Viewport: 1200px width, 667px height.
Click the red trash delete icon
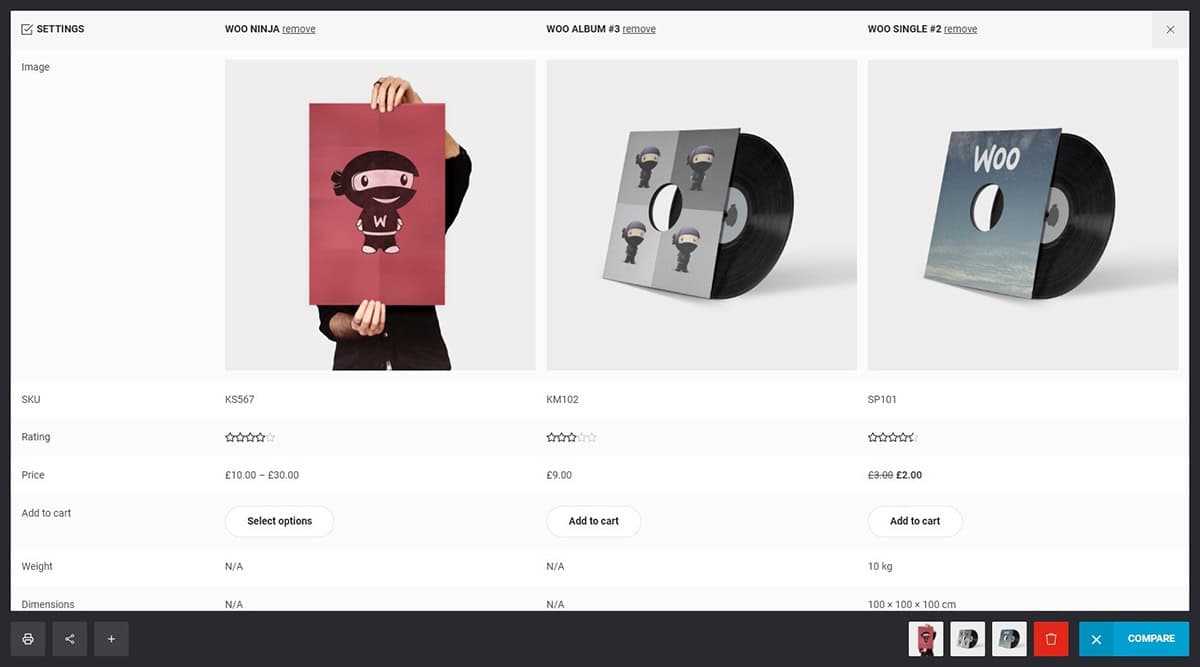point(1051,639)
